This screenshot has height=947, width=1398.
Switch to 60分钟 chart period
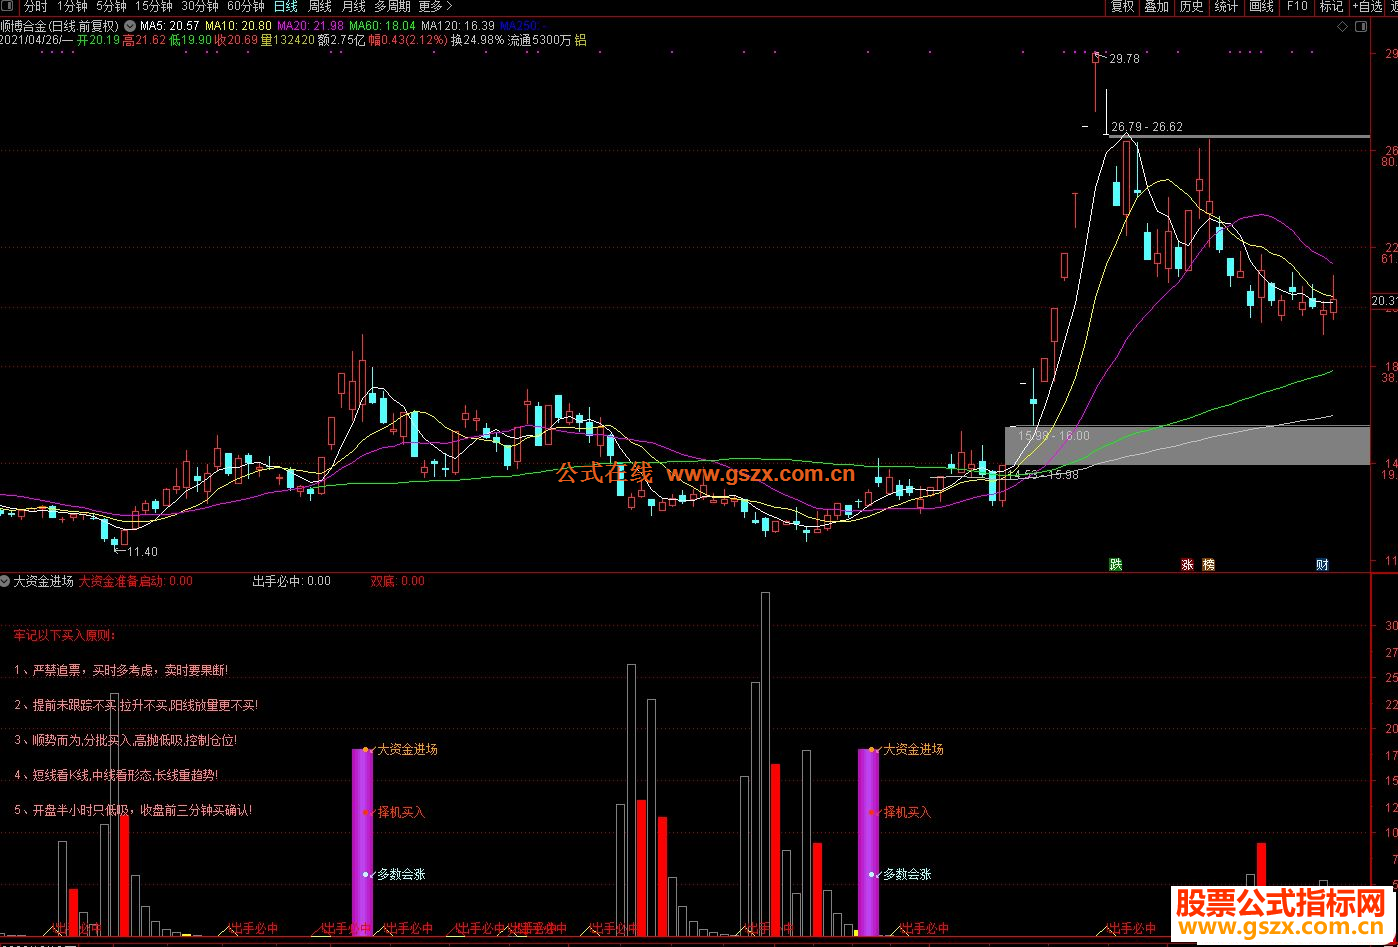coord(245,6)
